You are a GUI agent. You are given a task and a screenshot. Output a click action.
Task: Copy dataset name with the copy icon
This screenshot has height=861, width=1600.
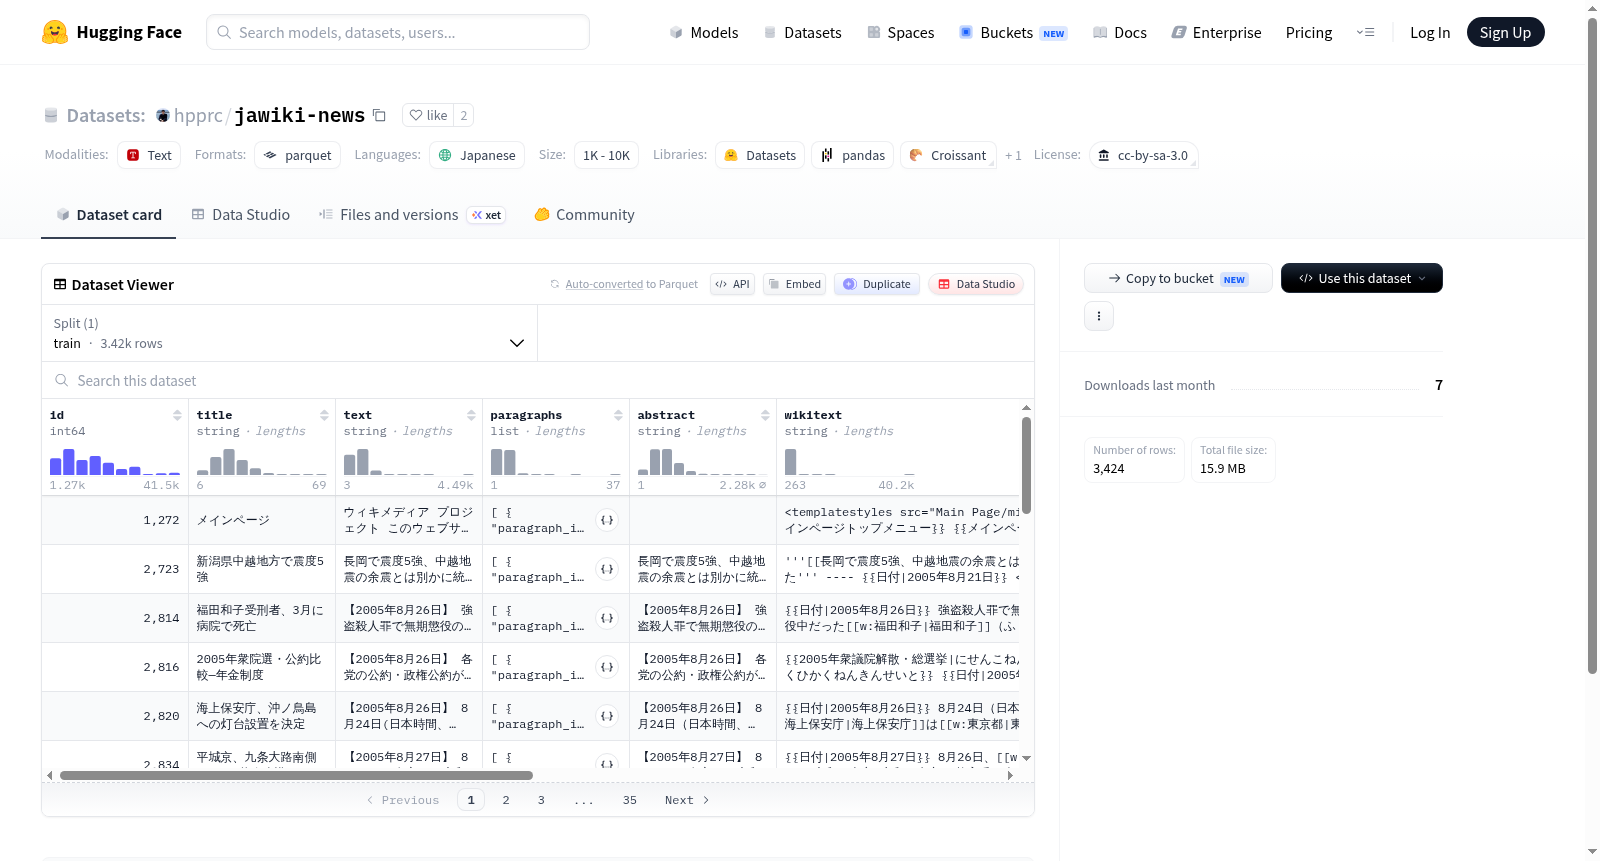point(379,115)
